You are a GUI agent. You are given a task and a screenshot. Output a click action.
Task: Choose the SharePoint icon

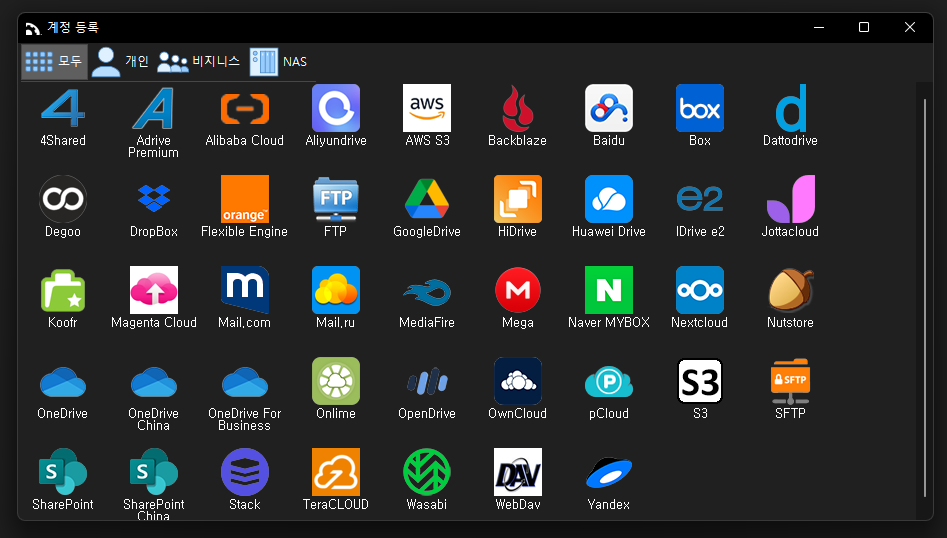[x=63, y=472]
